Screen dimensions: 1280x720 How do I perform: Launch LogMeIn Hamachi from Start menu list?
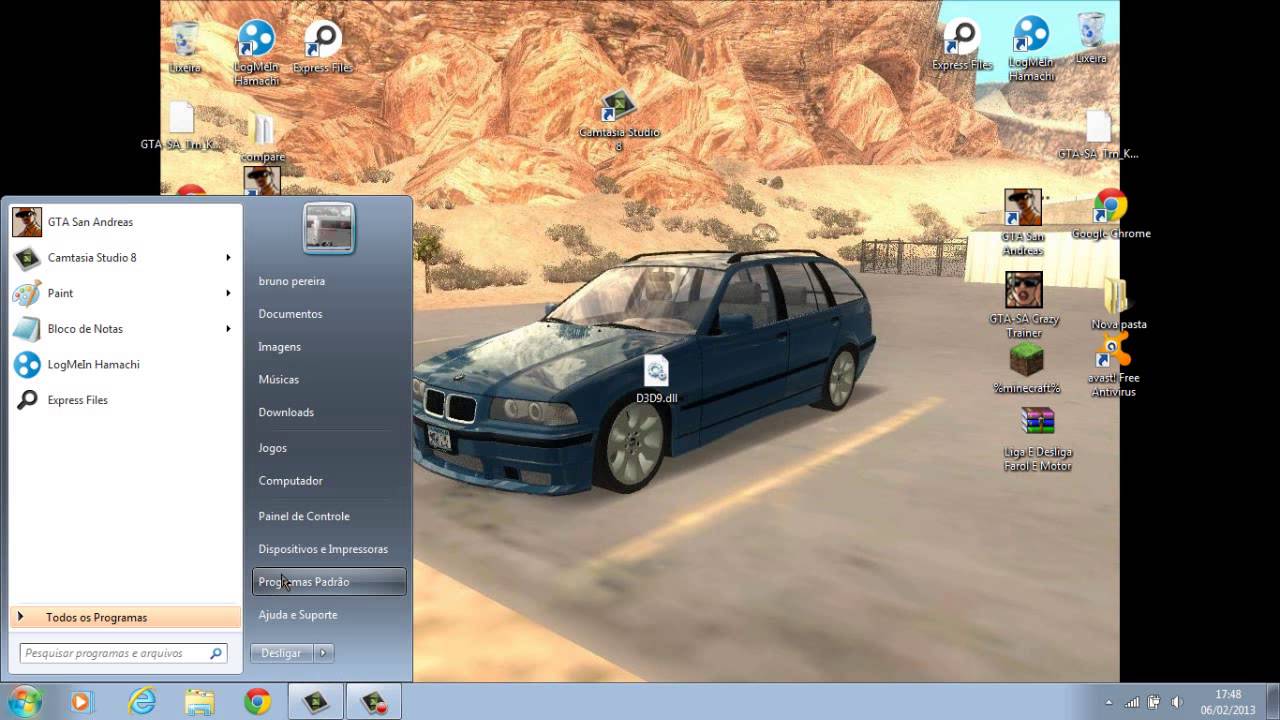coord(125,364)
